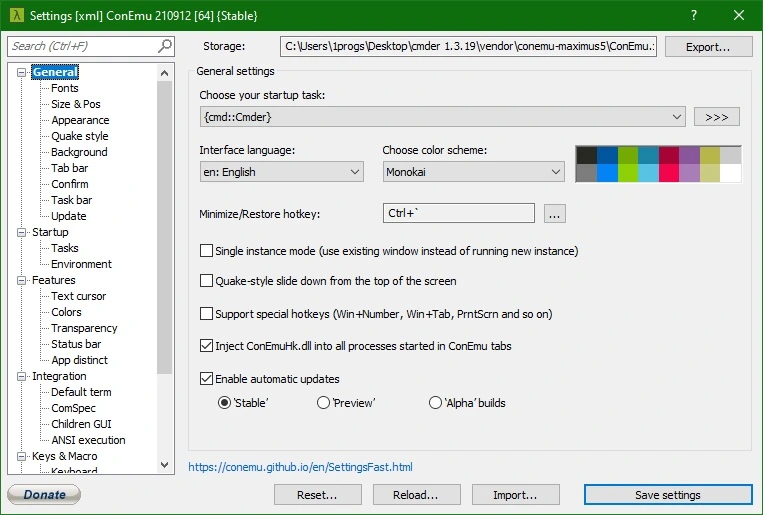Click the Storage path field

(x=468, y=46)
